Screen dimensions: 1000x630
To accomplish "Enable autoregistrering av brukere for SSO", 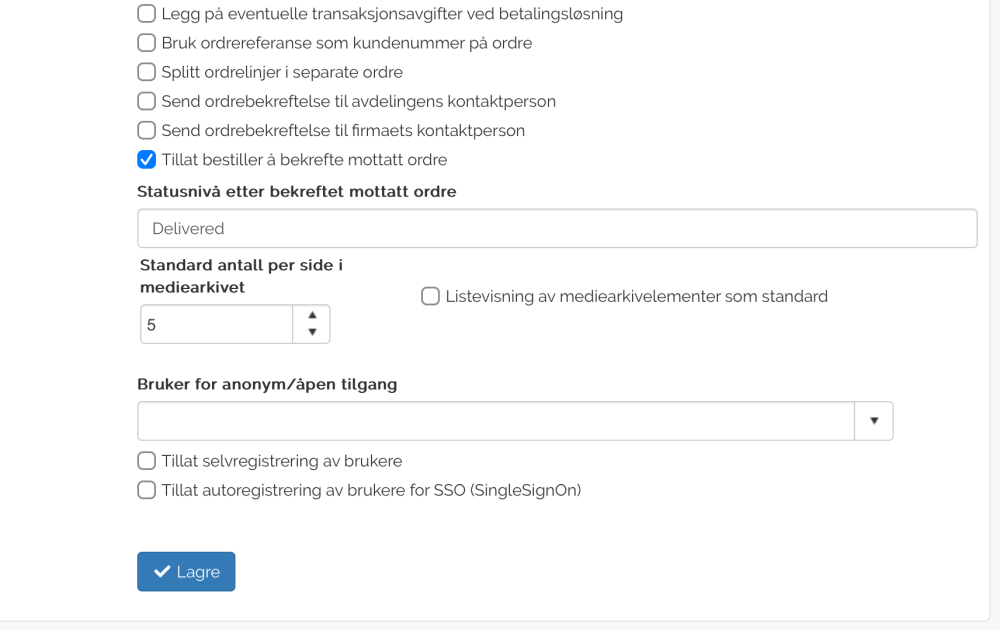I will [147, 490].
